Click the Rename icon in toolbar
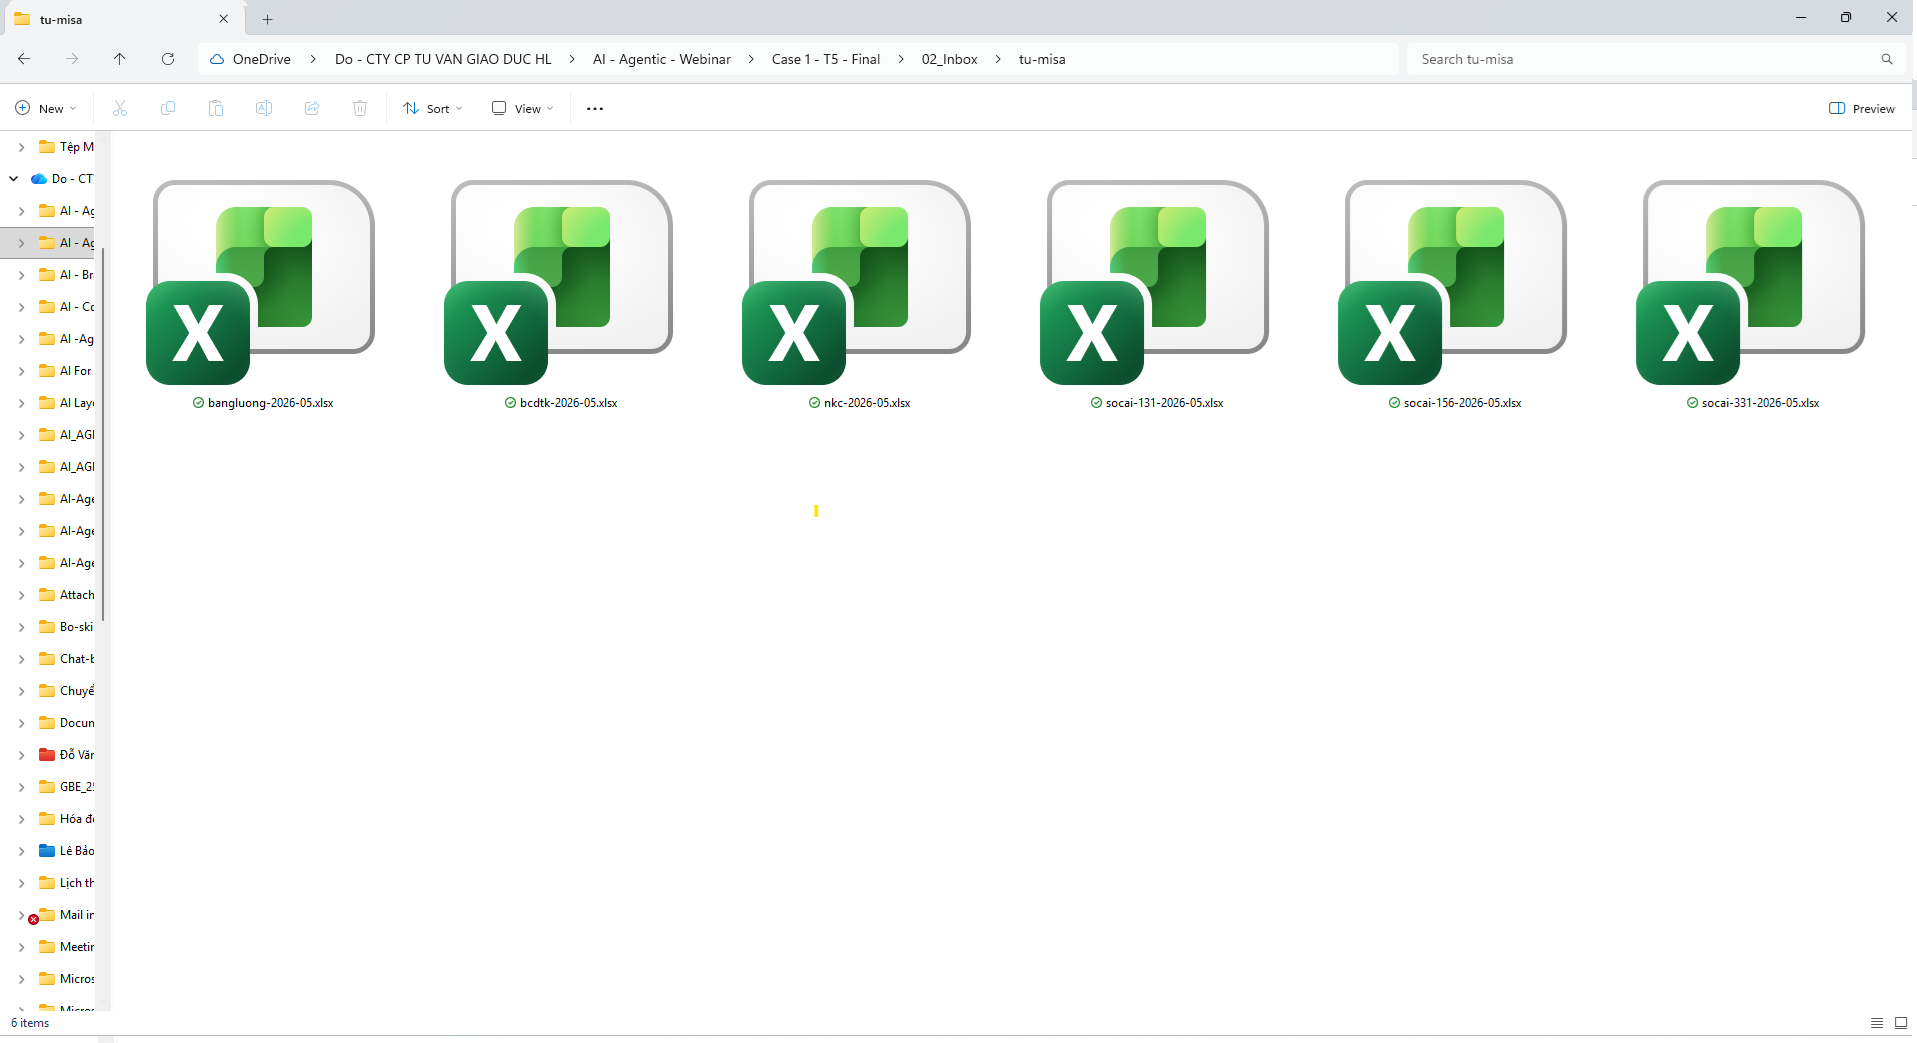Screen dimensions: 1917x1043 (264, 108)
